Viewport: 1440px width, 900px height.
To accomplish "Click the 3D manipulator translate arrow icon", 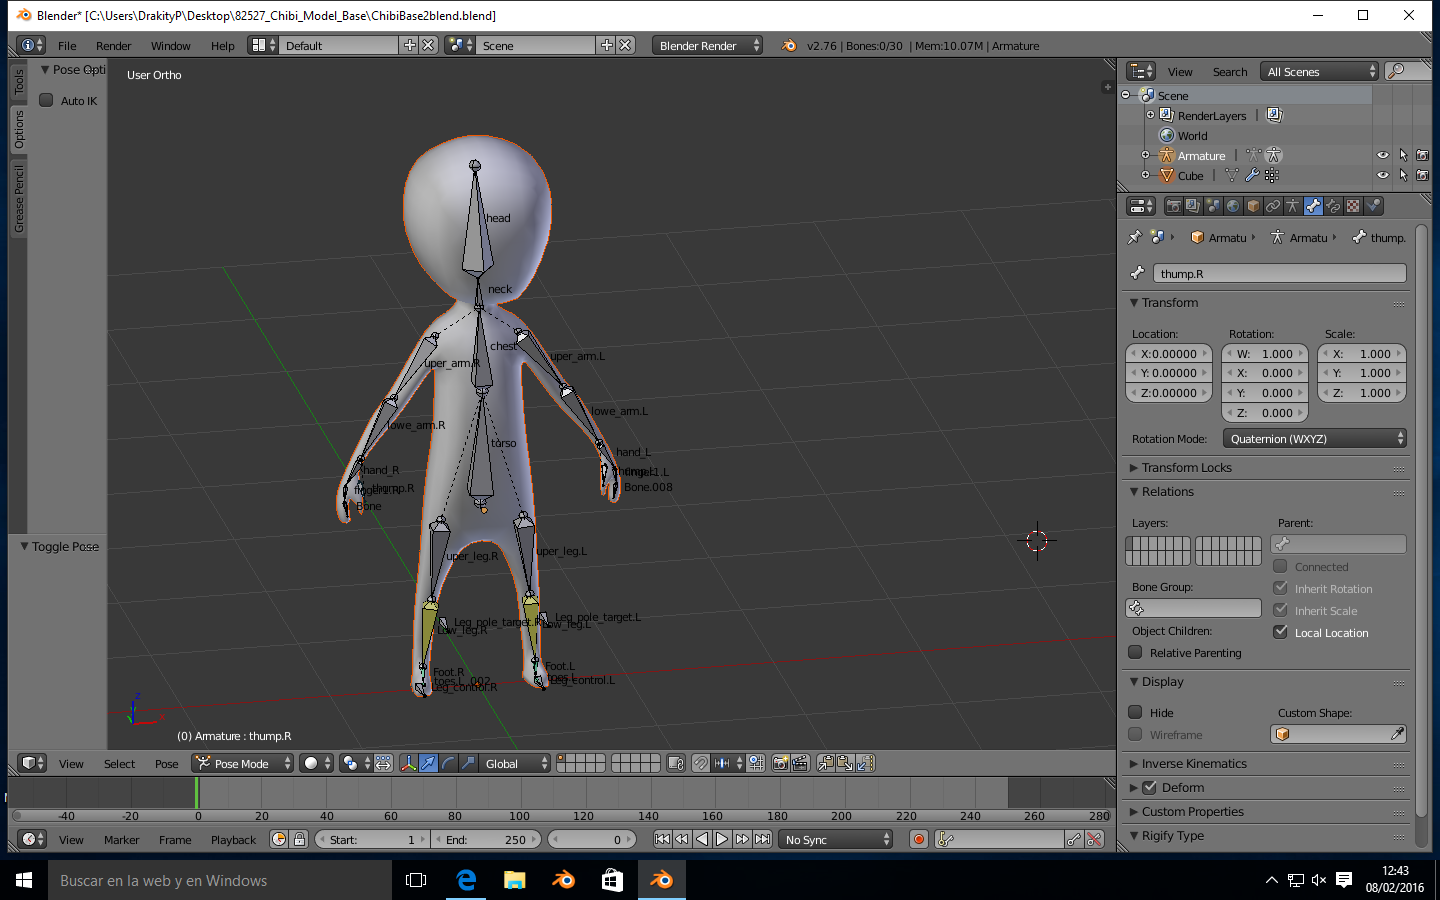I will pos(428,763).
